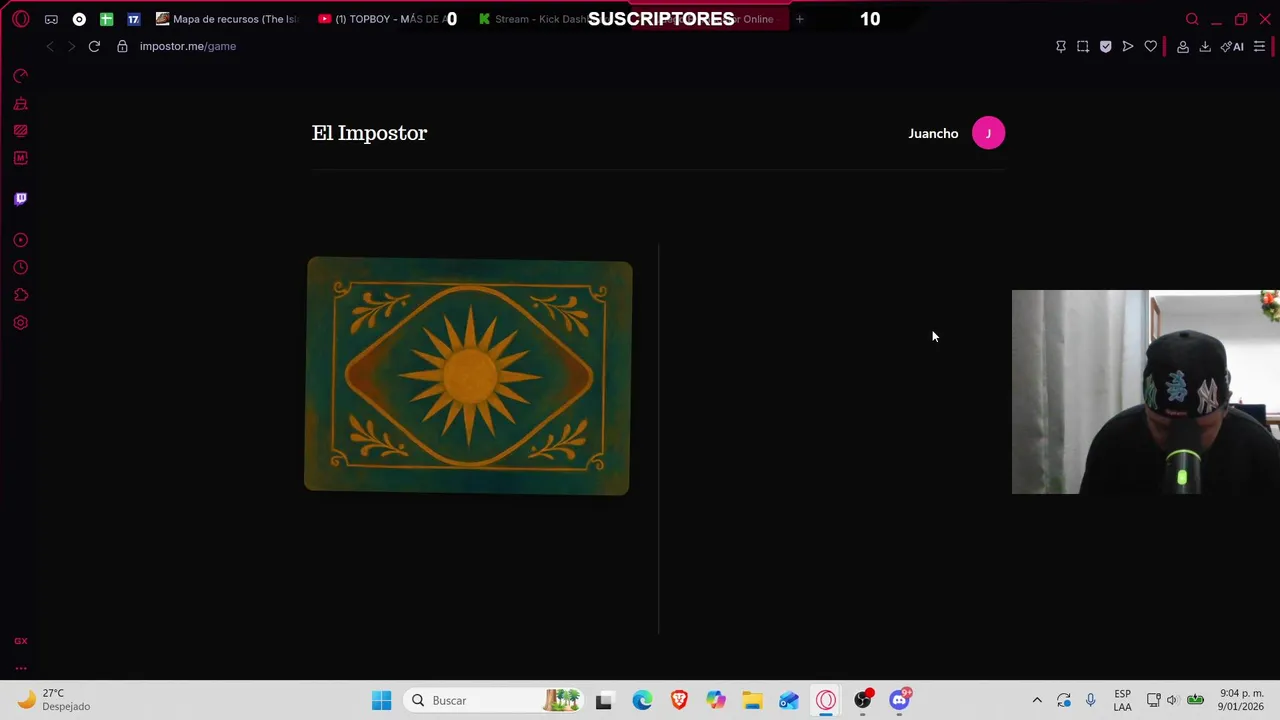Switch to the pinned green plus tab
This screenshot has height=720, width=1280.
click(x=106, y=19)
